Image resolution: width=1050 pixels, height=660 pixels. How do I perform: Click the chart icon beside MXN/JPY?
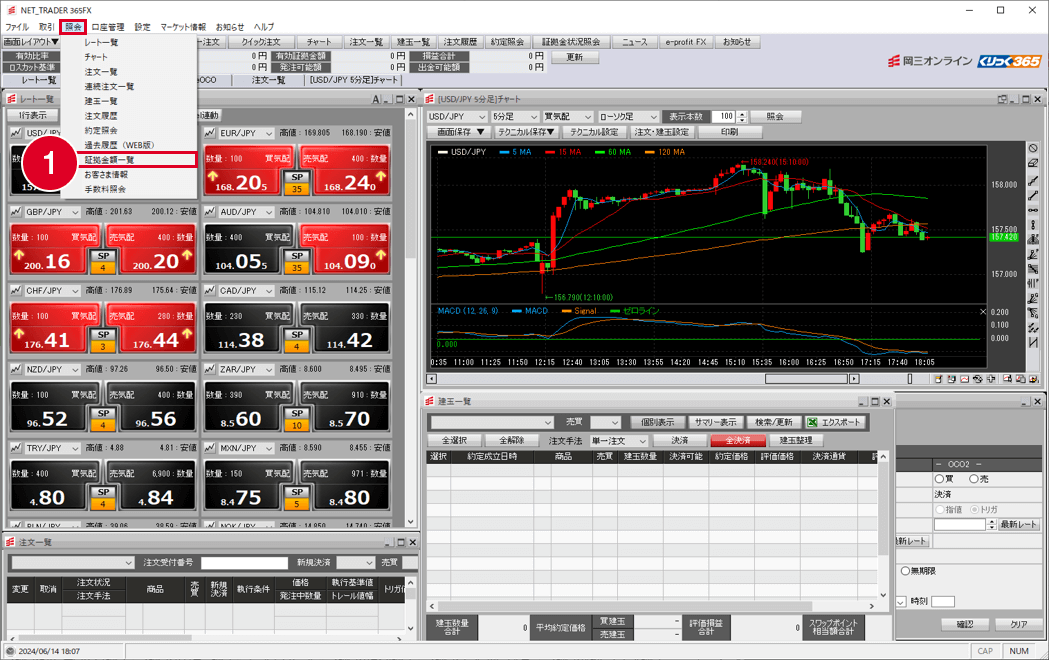[x=210, y=448]
